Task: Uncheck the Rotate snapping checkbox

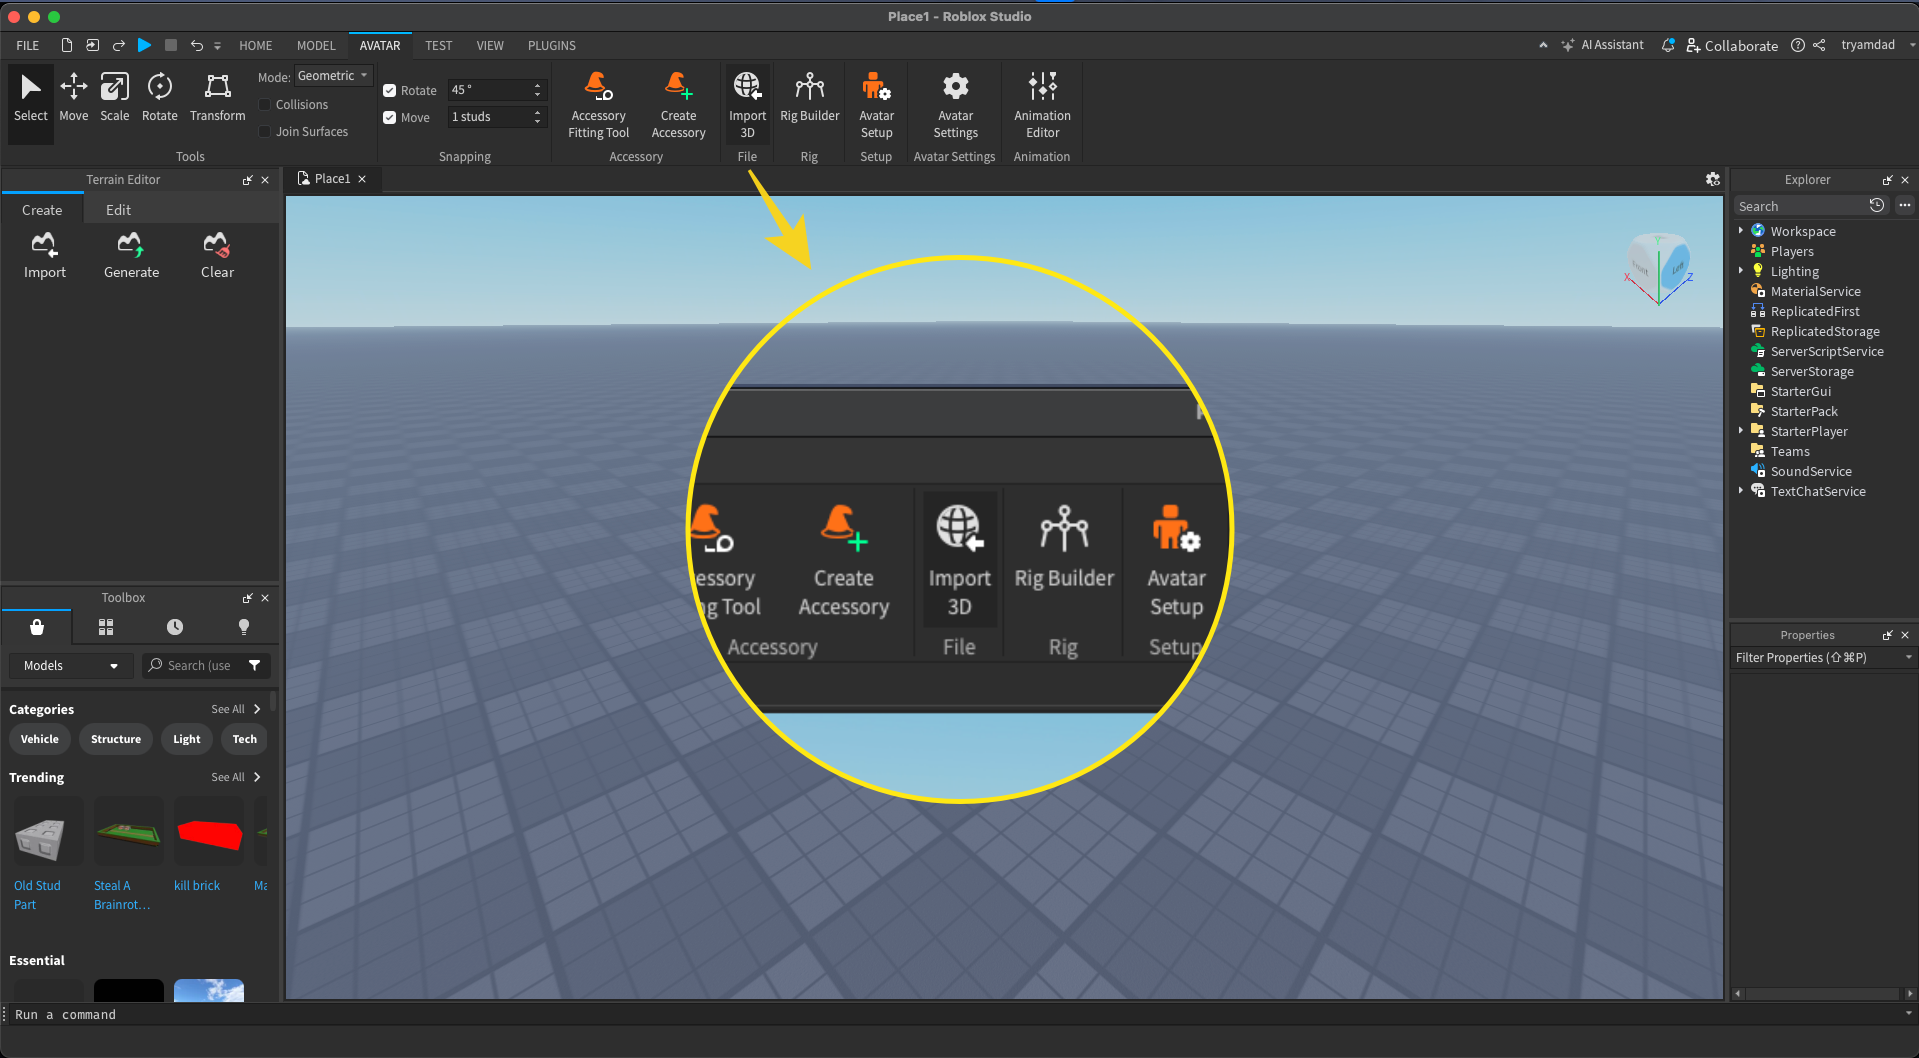Action: (390, 90)
